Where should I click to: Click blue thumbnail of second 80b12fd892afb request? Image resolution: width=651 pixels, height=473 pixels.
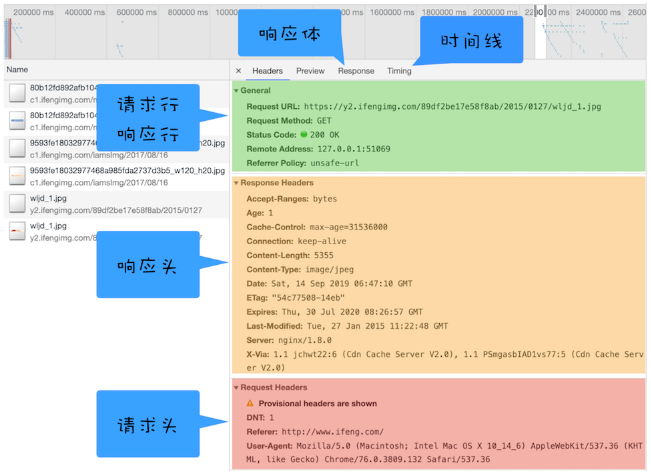coord(17,121)
